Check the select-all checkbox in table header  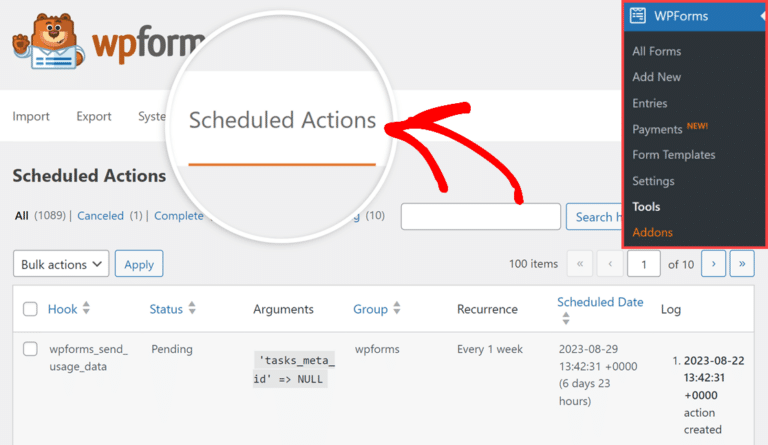pyautogui.click(x=30, y=309)
